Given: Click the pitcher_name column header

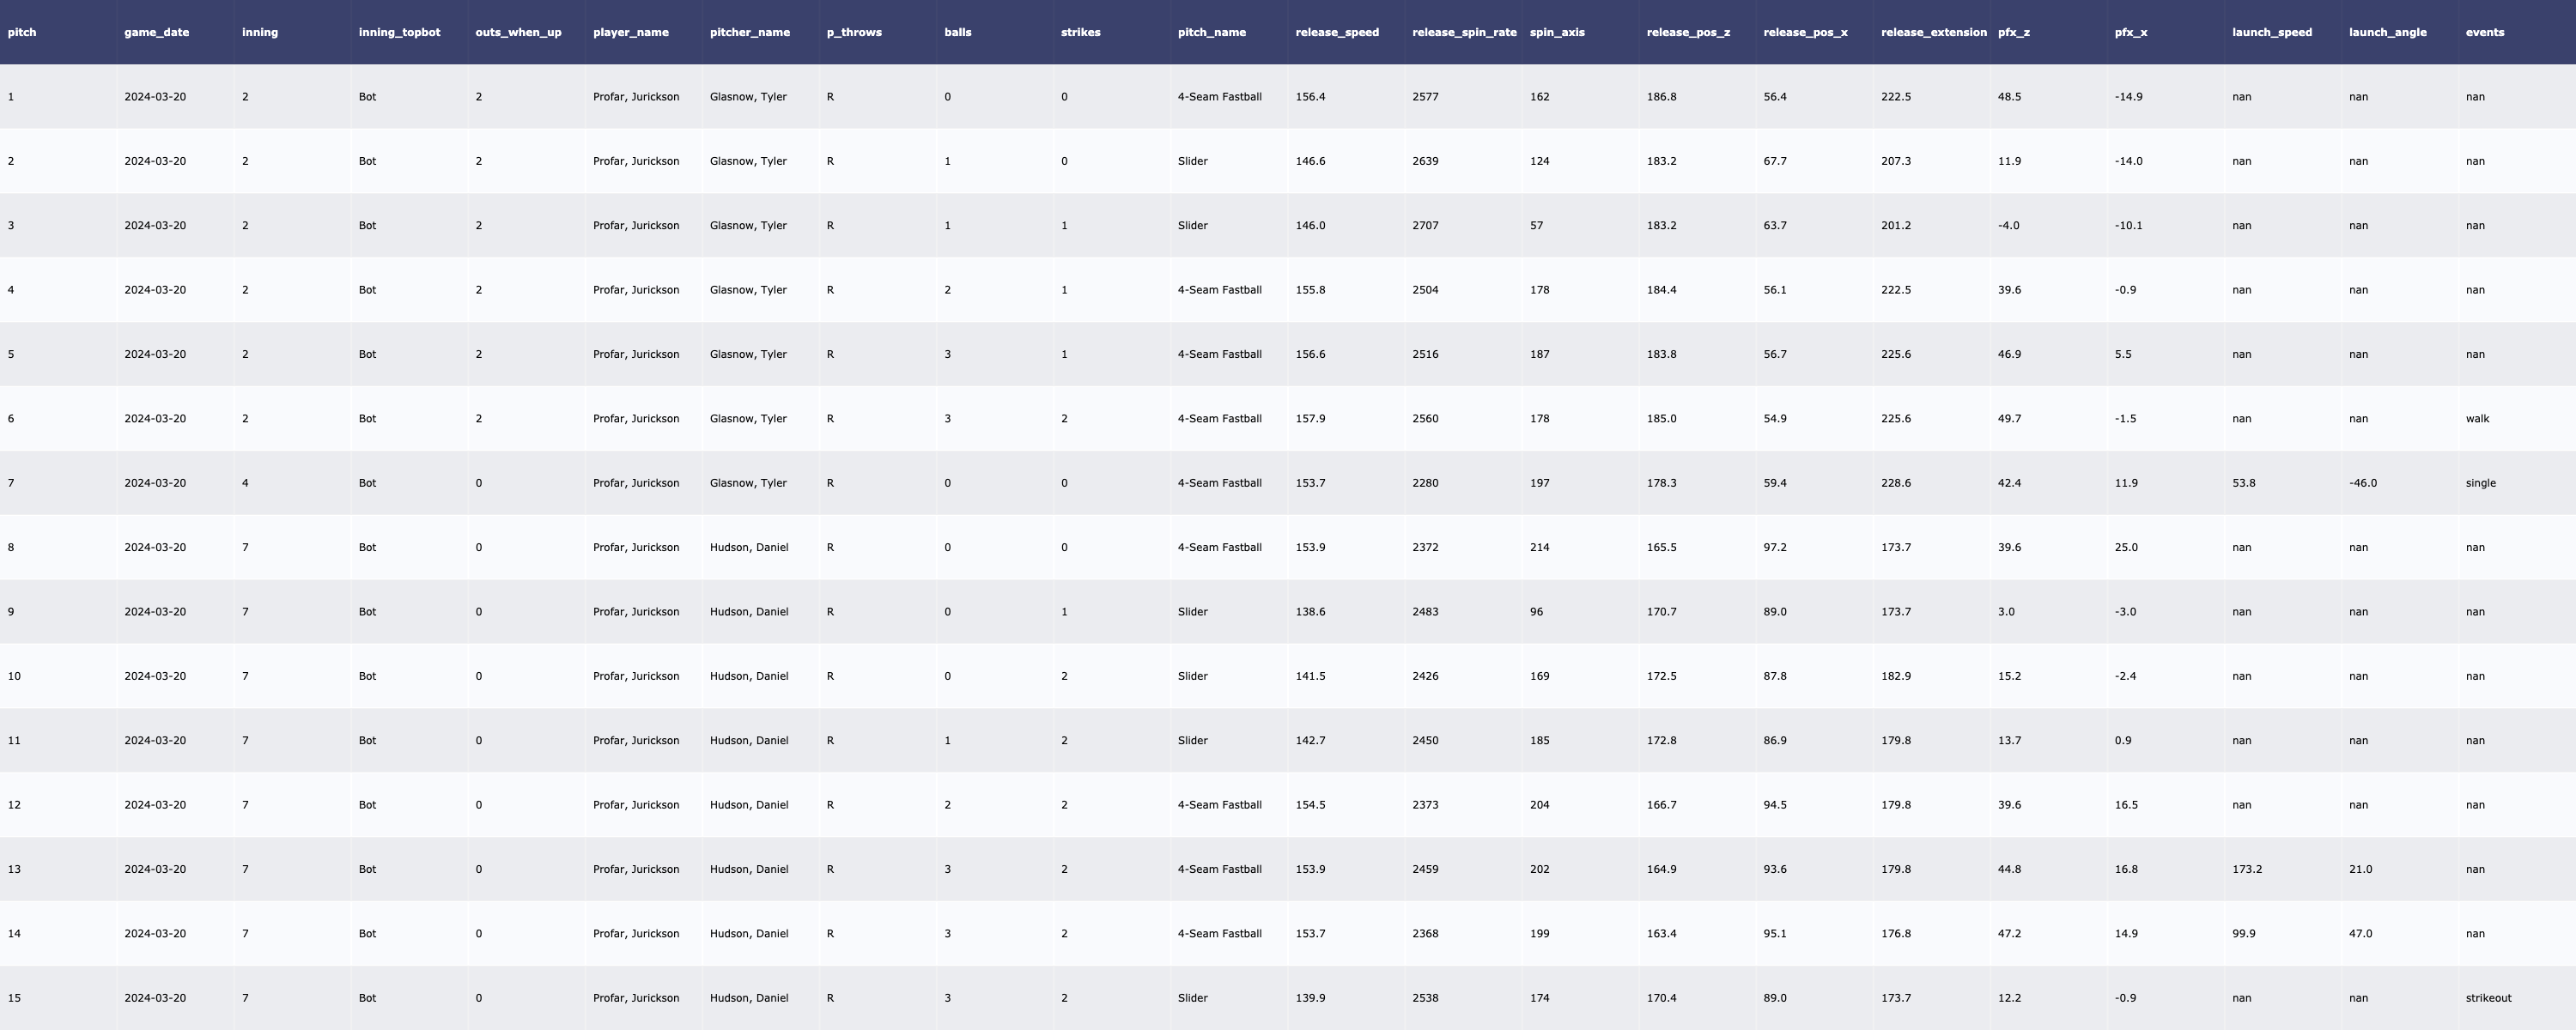Looking at the screenshot, I should 749,32.
